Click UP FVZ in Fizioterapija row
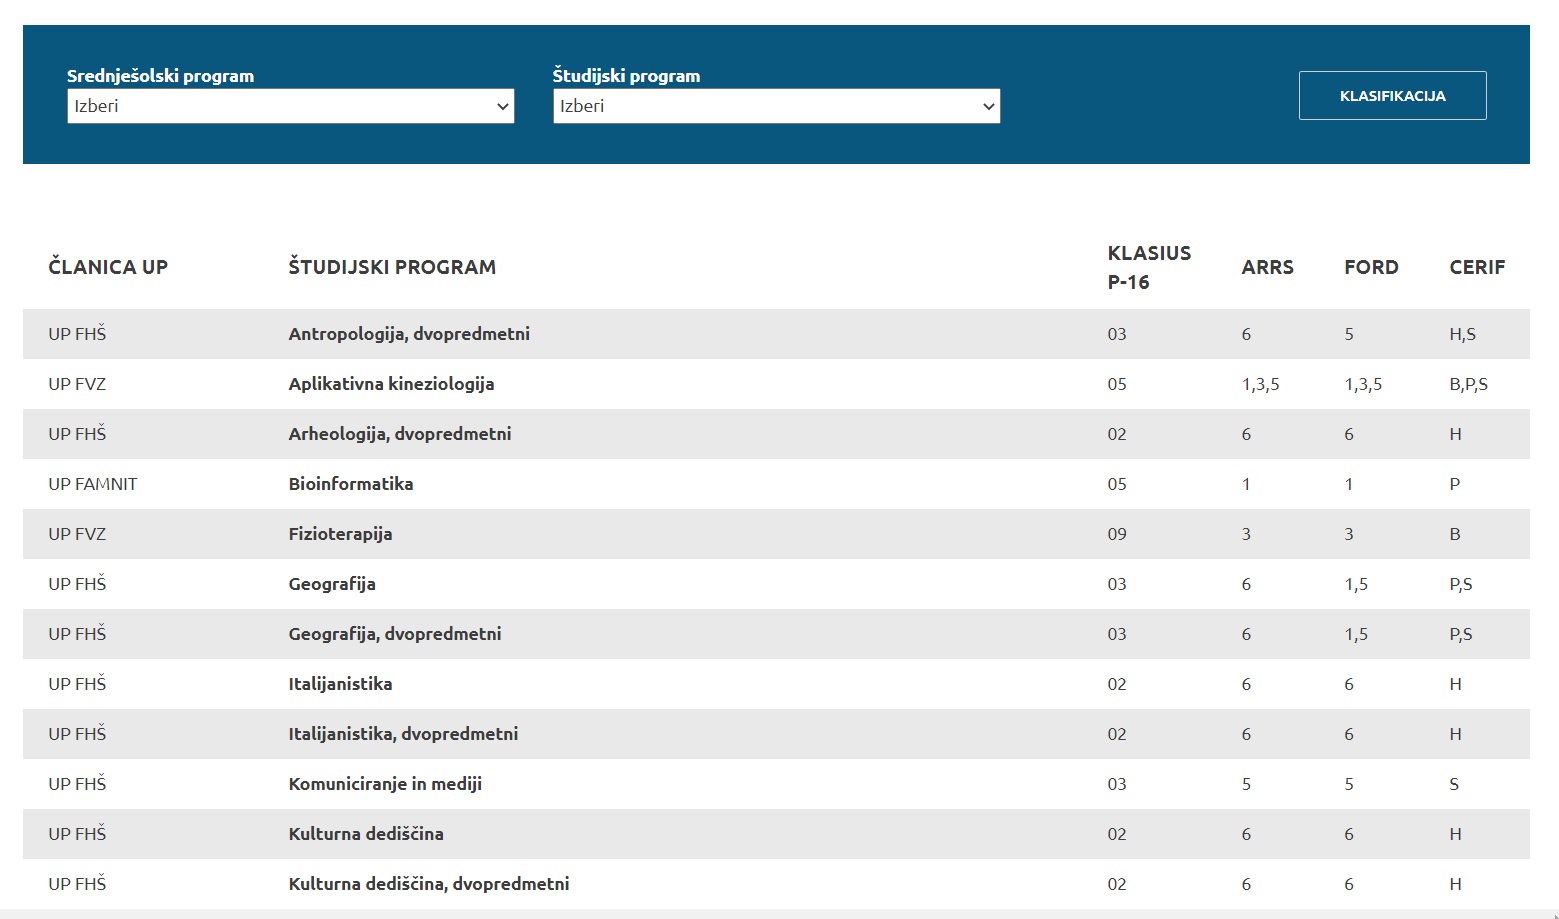The width and height of the screenshot is (1559, 919). point(77,534)
